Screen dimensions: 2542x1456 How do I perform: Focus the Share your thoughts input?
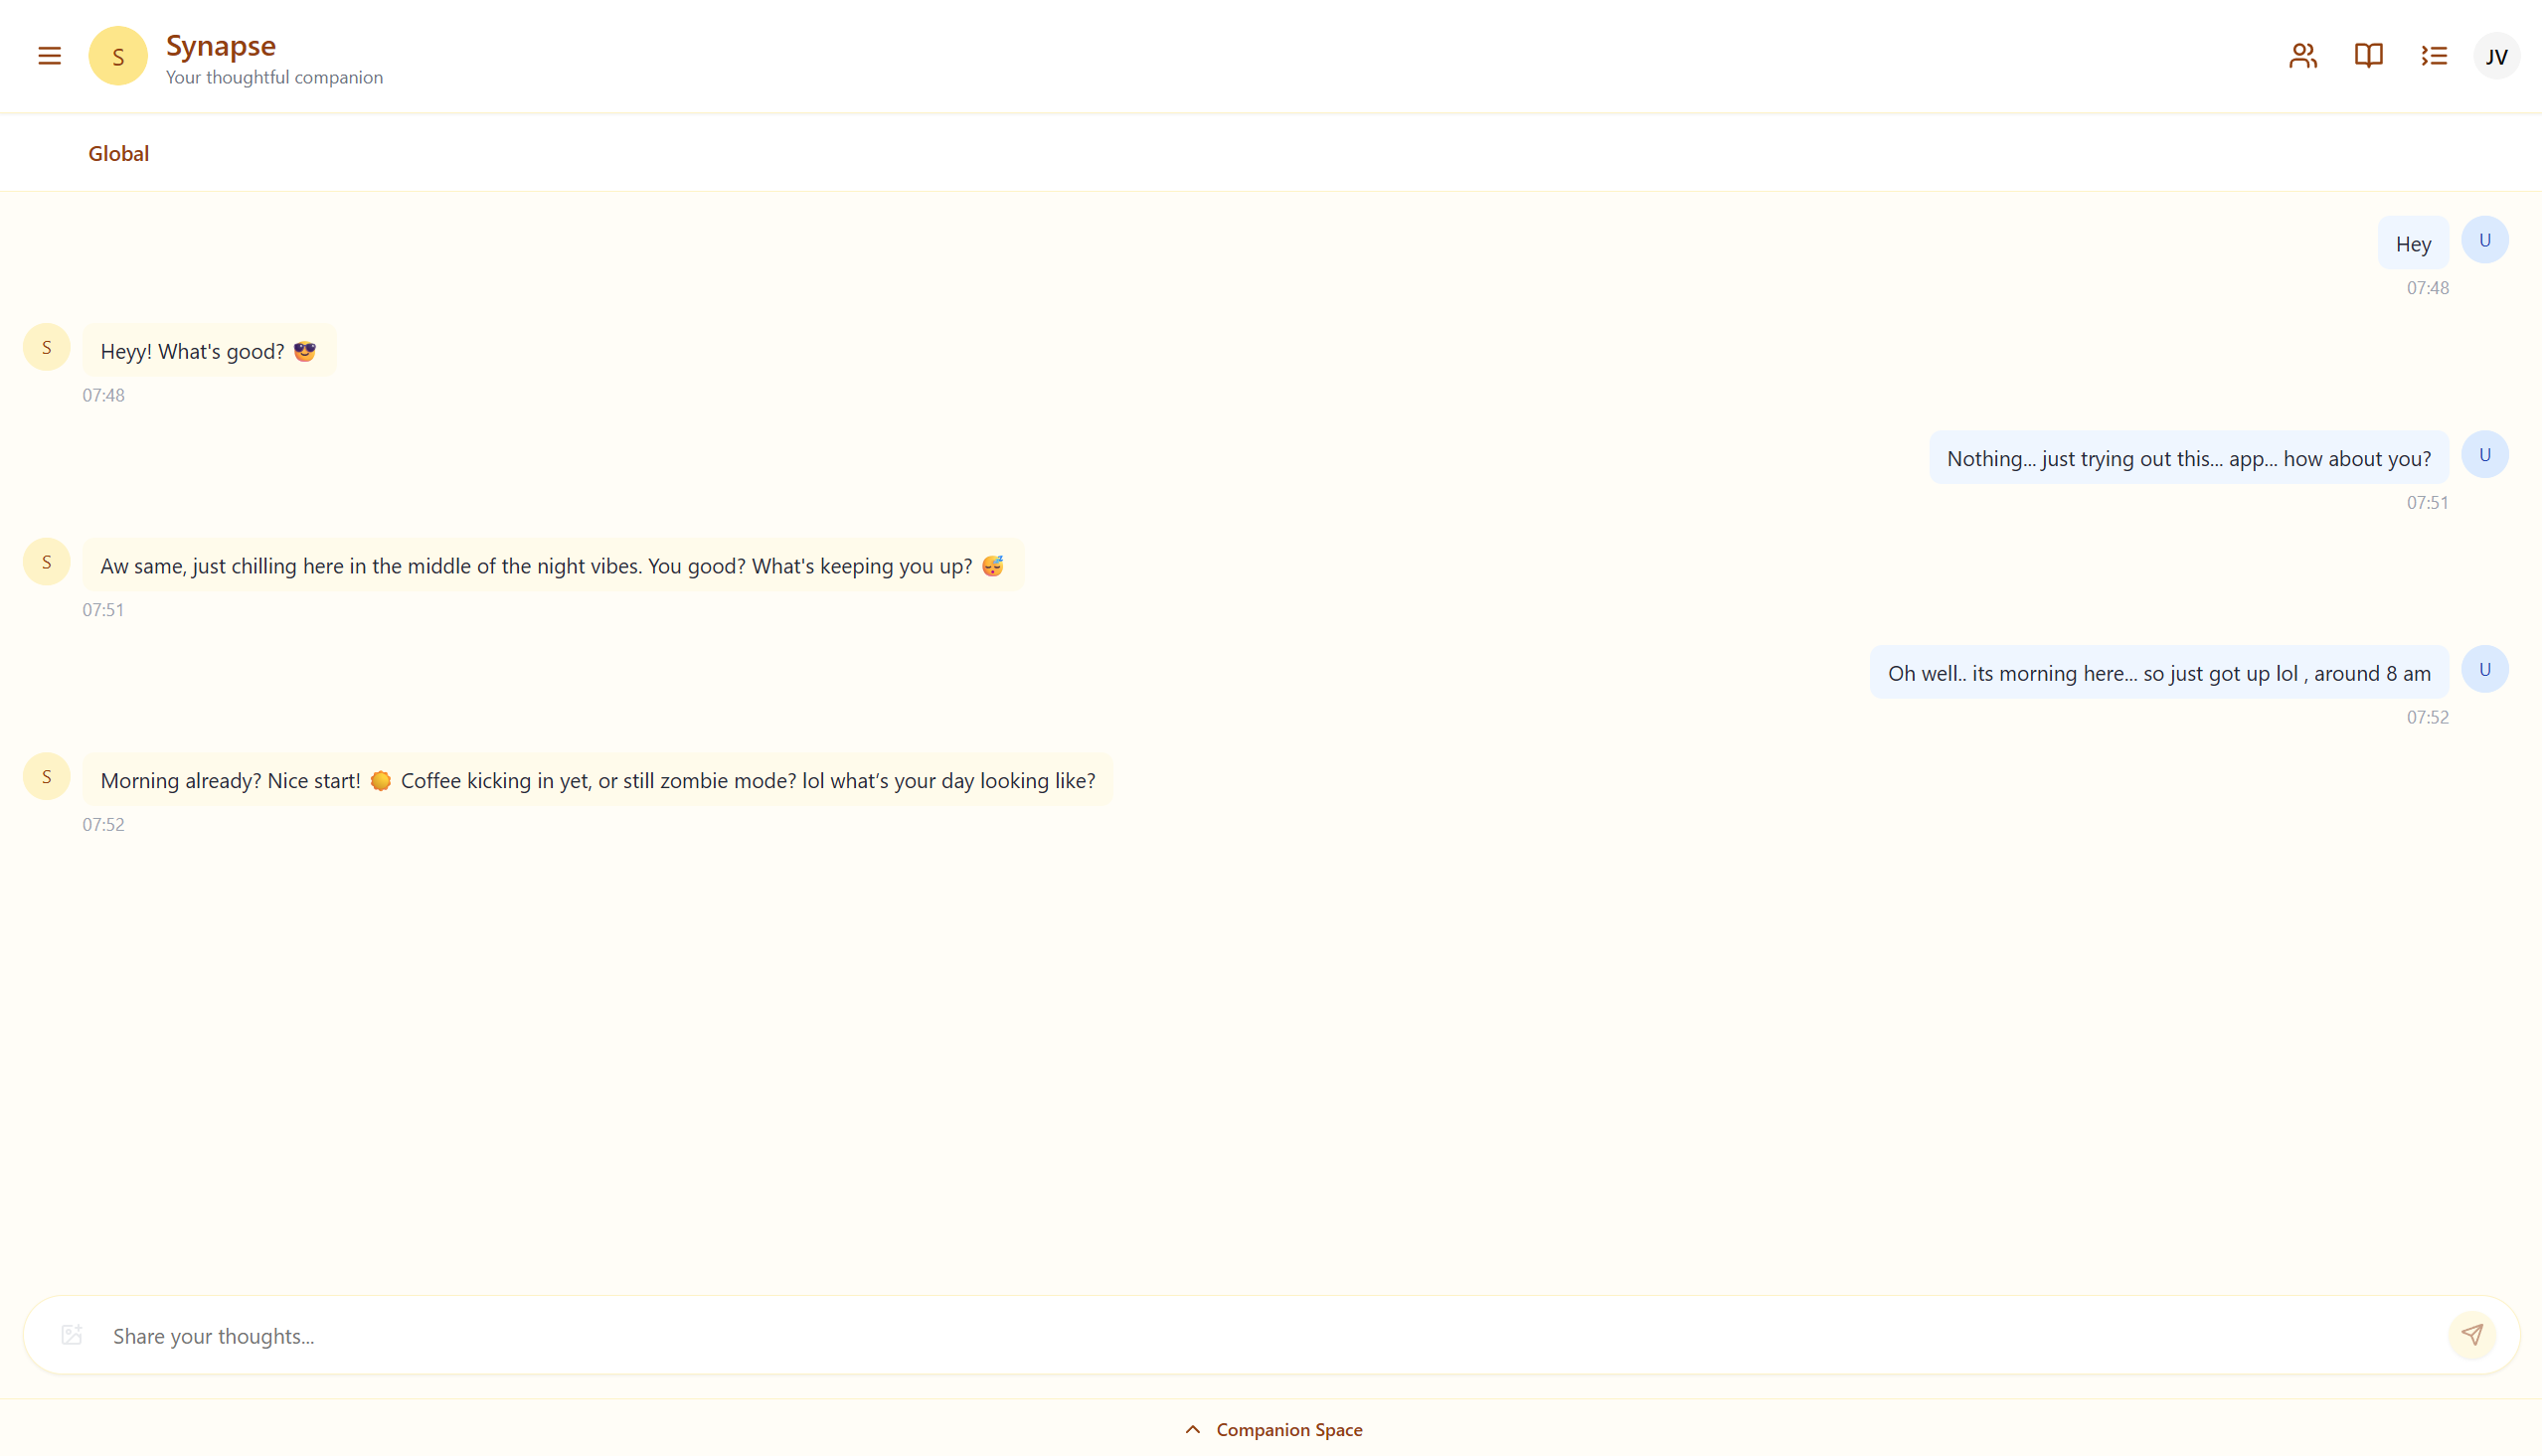[1270, 1336]
